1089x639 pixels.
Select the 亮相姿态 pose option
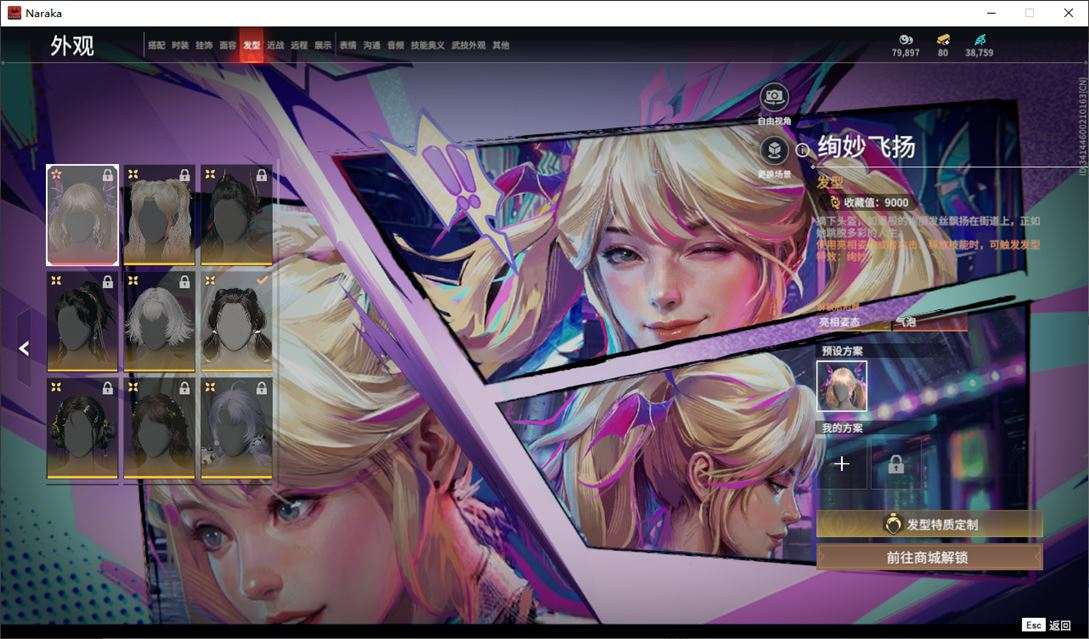839,322
